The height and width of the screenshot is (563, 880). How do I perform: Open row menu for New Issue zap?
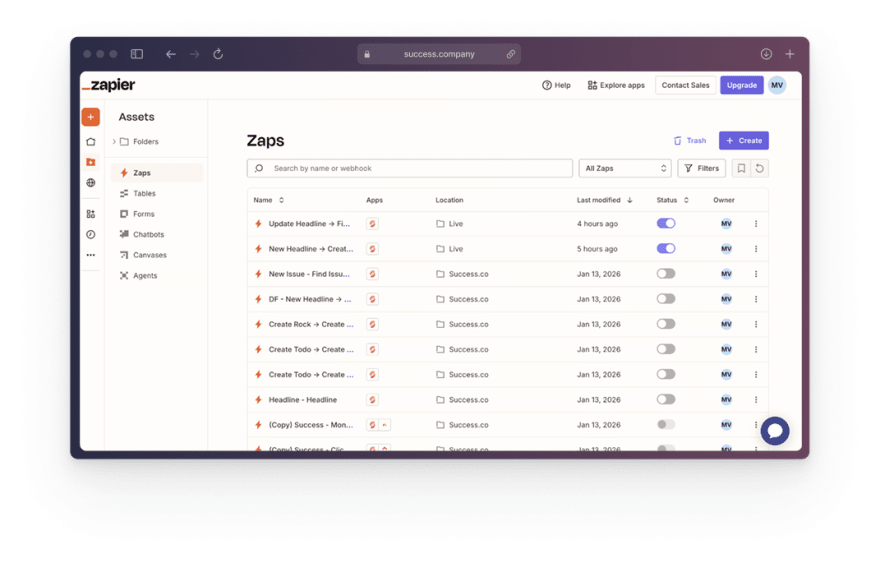756,274
